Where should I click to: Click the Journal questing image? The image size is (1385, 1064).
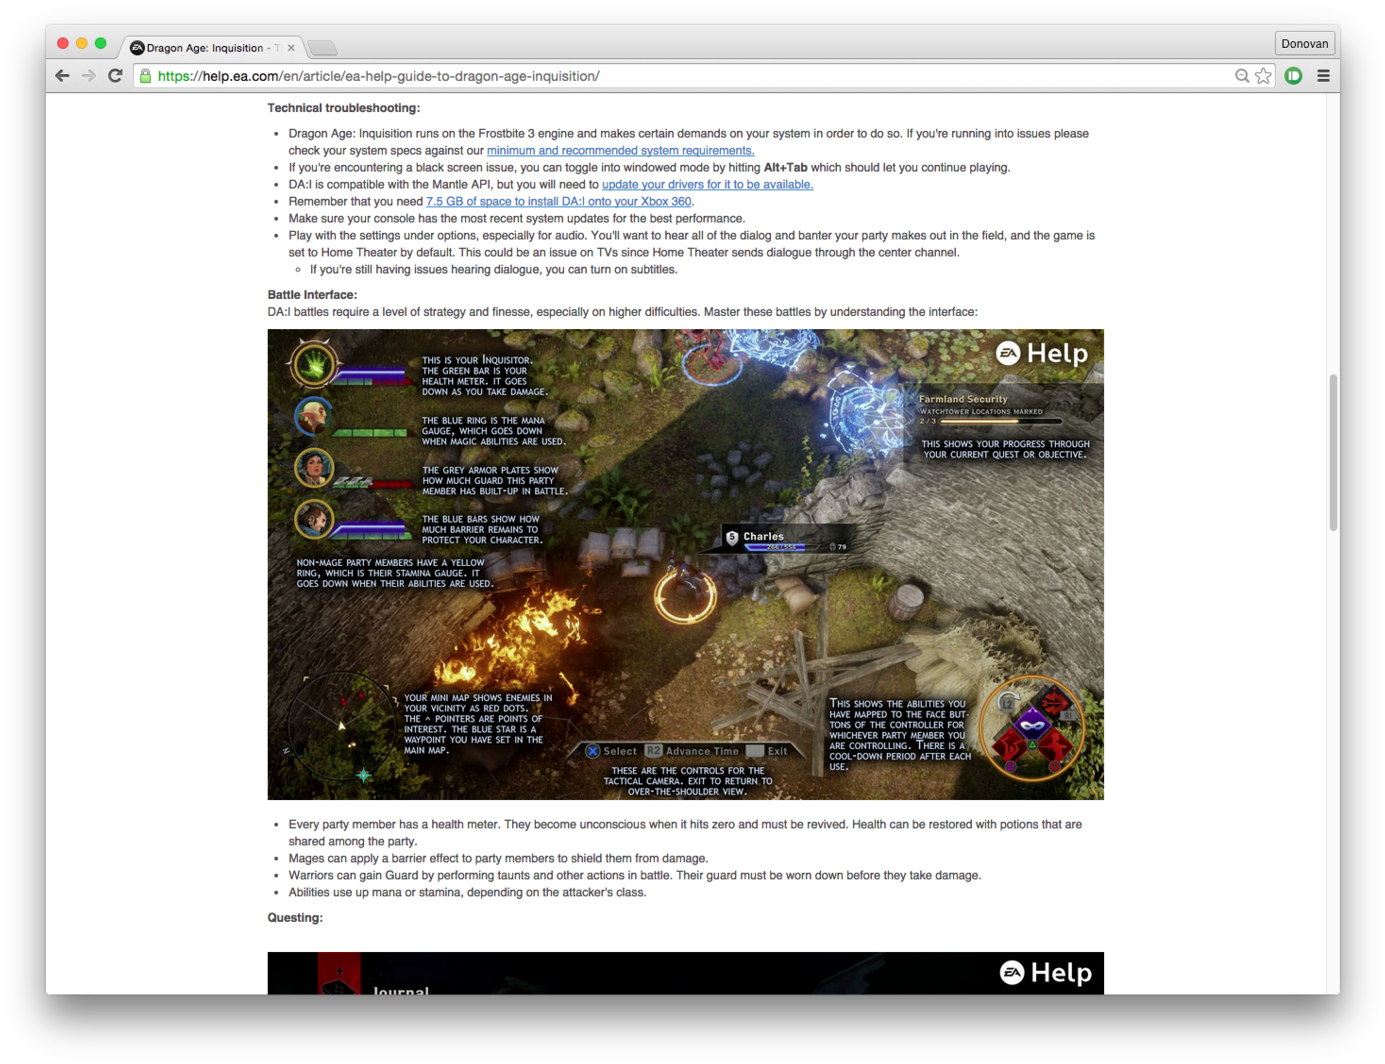coord(685,973)
